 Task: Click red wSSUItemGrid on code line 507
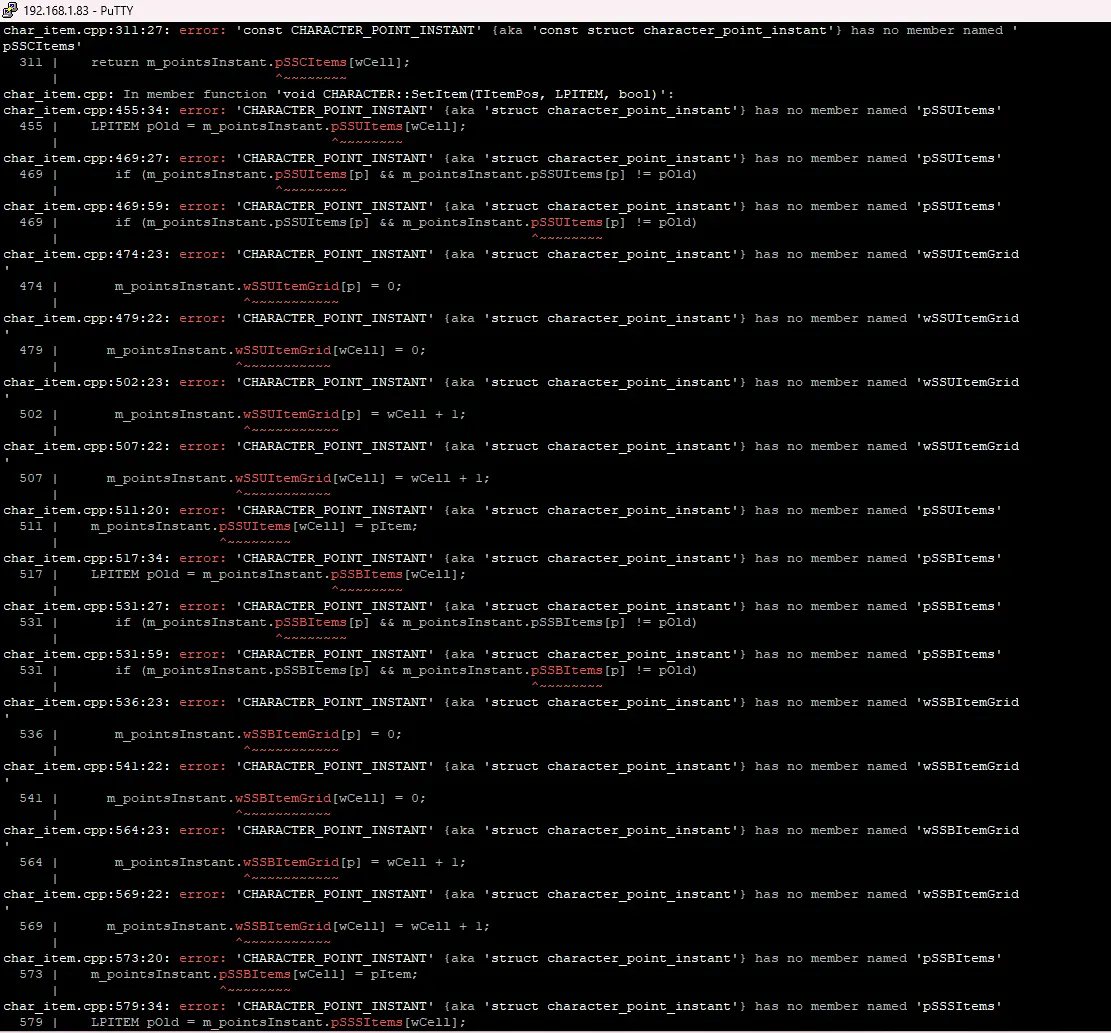(282, 478)
